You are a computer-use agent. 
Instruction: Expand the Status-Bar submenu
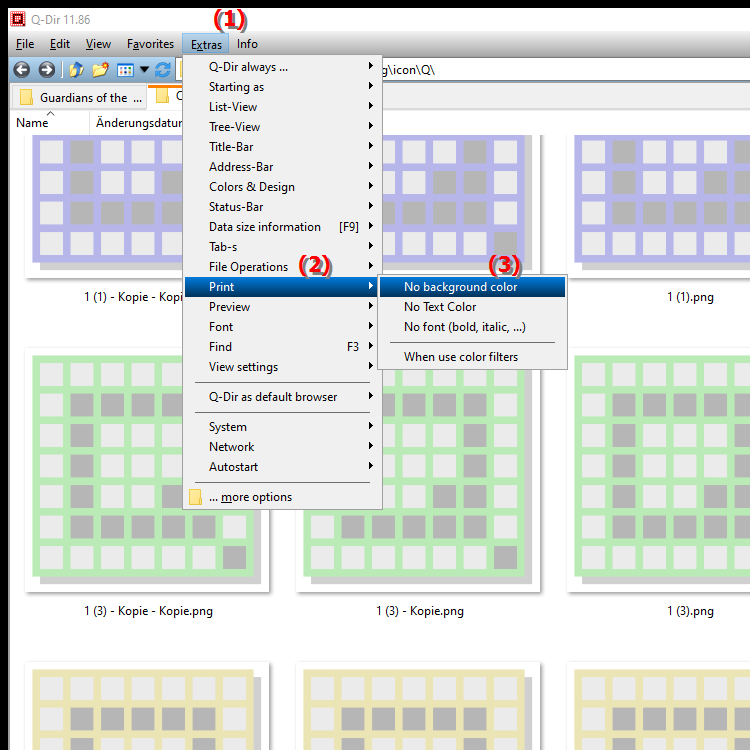pos(283,207)
